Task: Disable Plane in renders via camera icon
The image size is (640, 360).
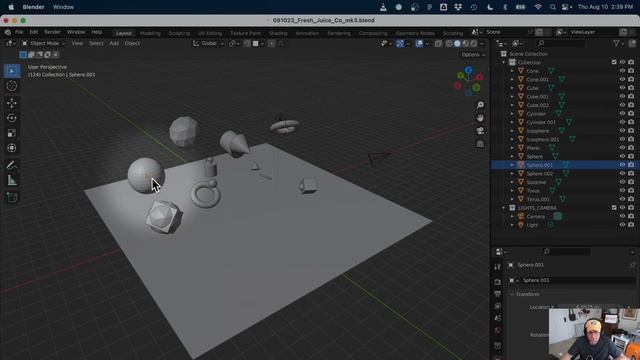Action: (x=631, y=148)
